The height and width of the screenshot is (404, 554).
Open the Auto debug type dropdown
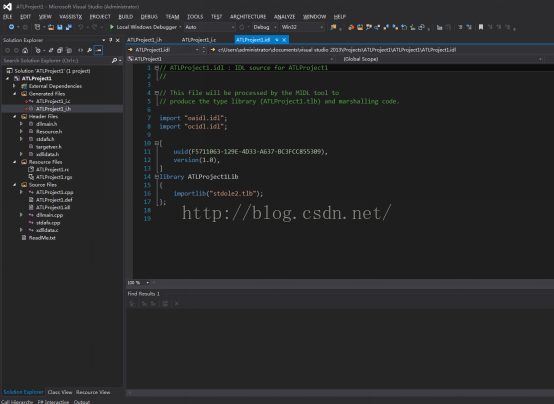(232, 27)
